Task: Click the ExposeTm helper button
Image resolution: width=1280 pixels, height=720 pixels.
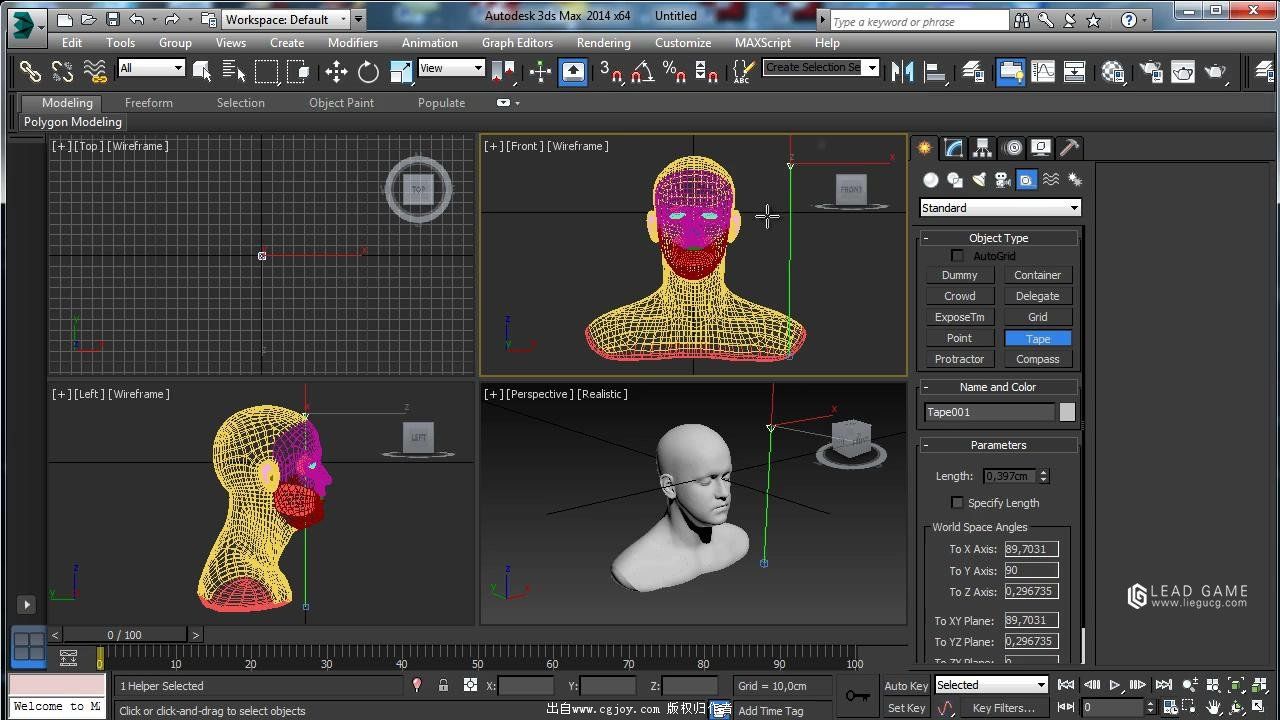Action: pyautogui.click(x=959, y=317)
